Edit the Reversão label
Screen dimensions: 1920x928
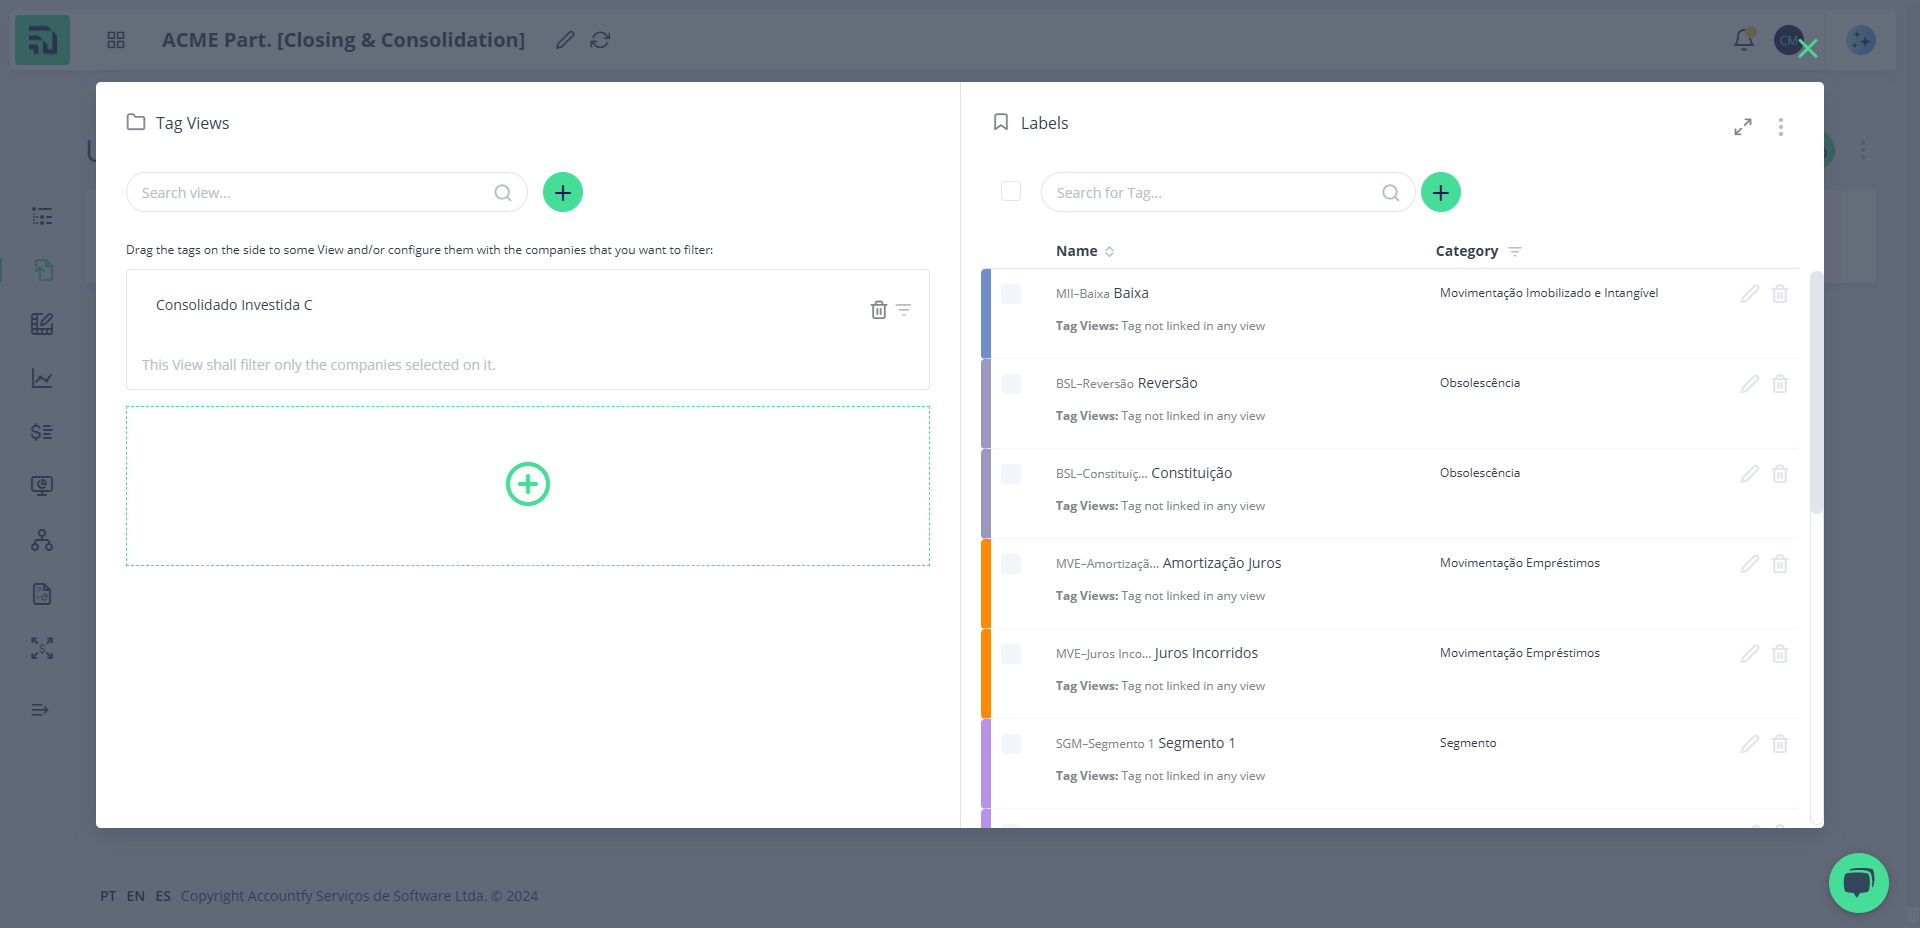(1749, 384)
